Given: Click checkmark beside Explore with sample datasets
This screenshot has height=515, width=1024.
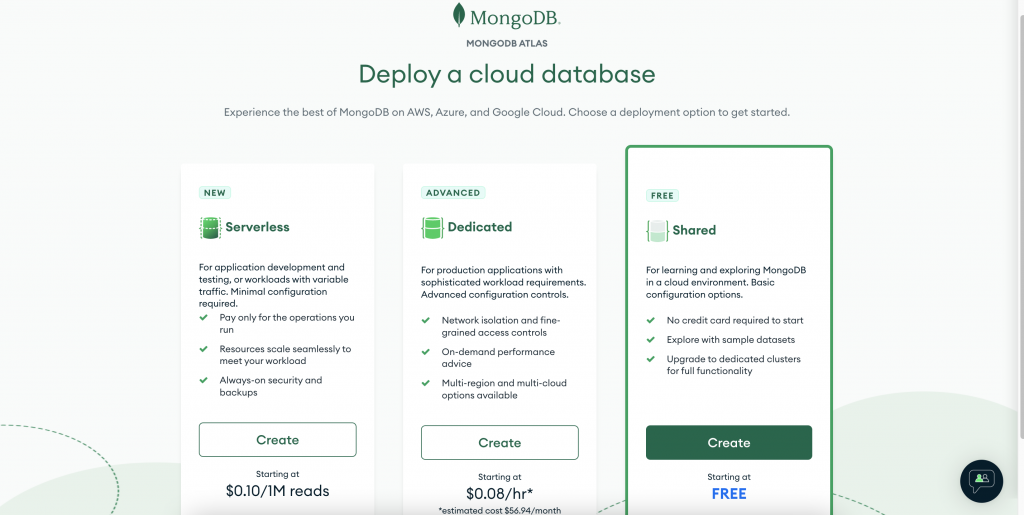Looking at the screenshot, I should coord(650,339).
